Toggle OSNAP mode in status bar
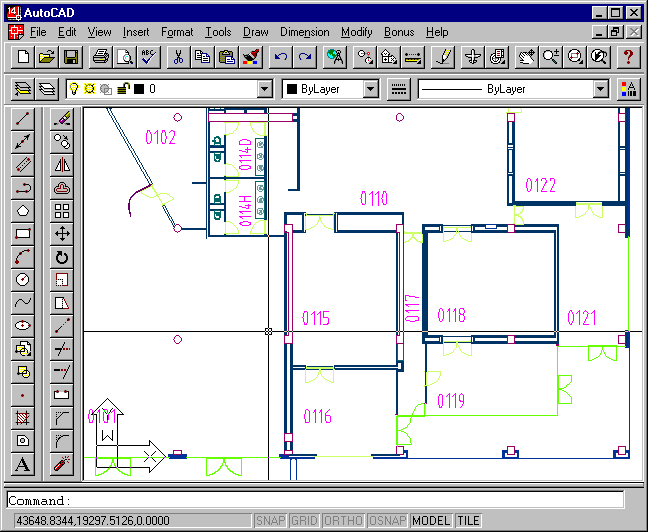Screen dimensions: 648x532 pos(387,520)
